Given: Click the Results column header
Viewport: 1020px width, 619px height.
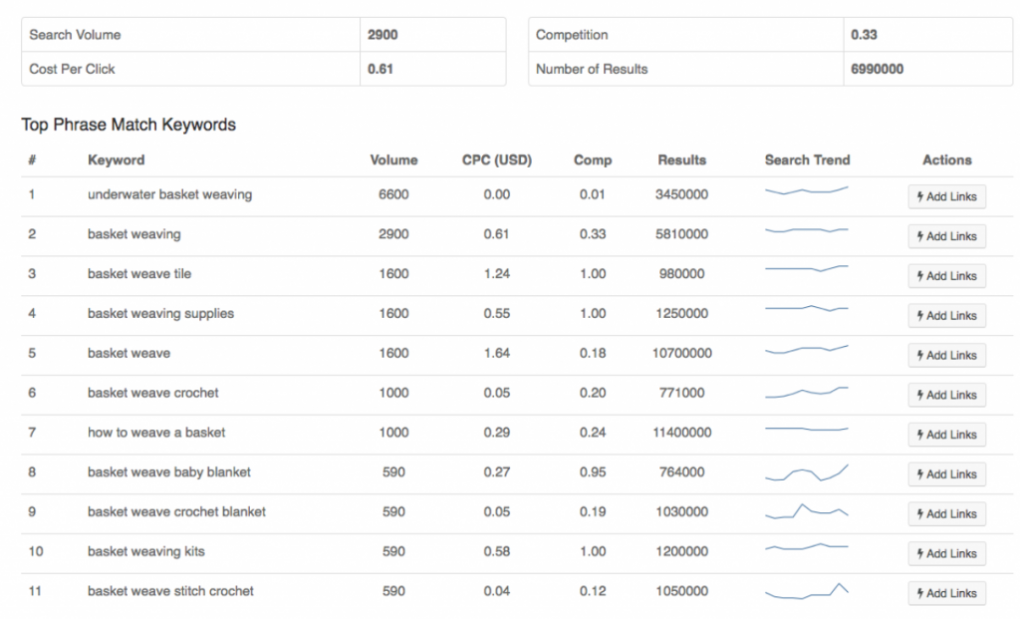Looking at the screenshot, I should click(x=681, y=160).
